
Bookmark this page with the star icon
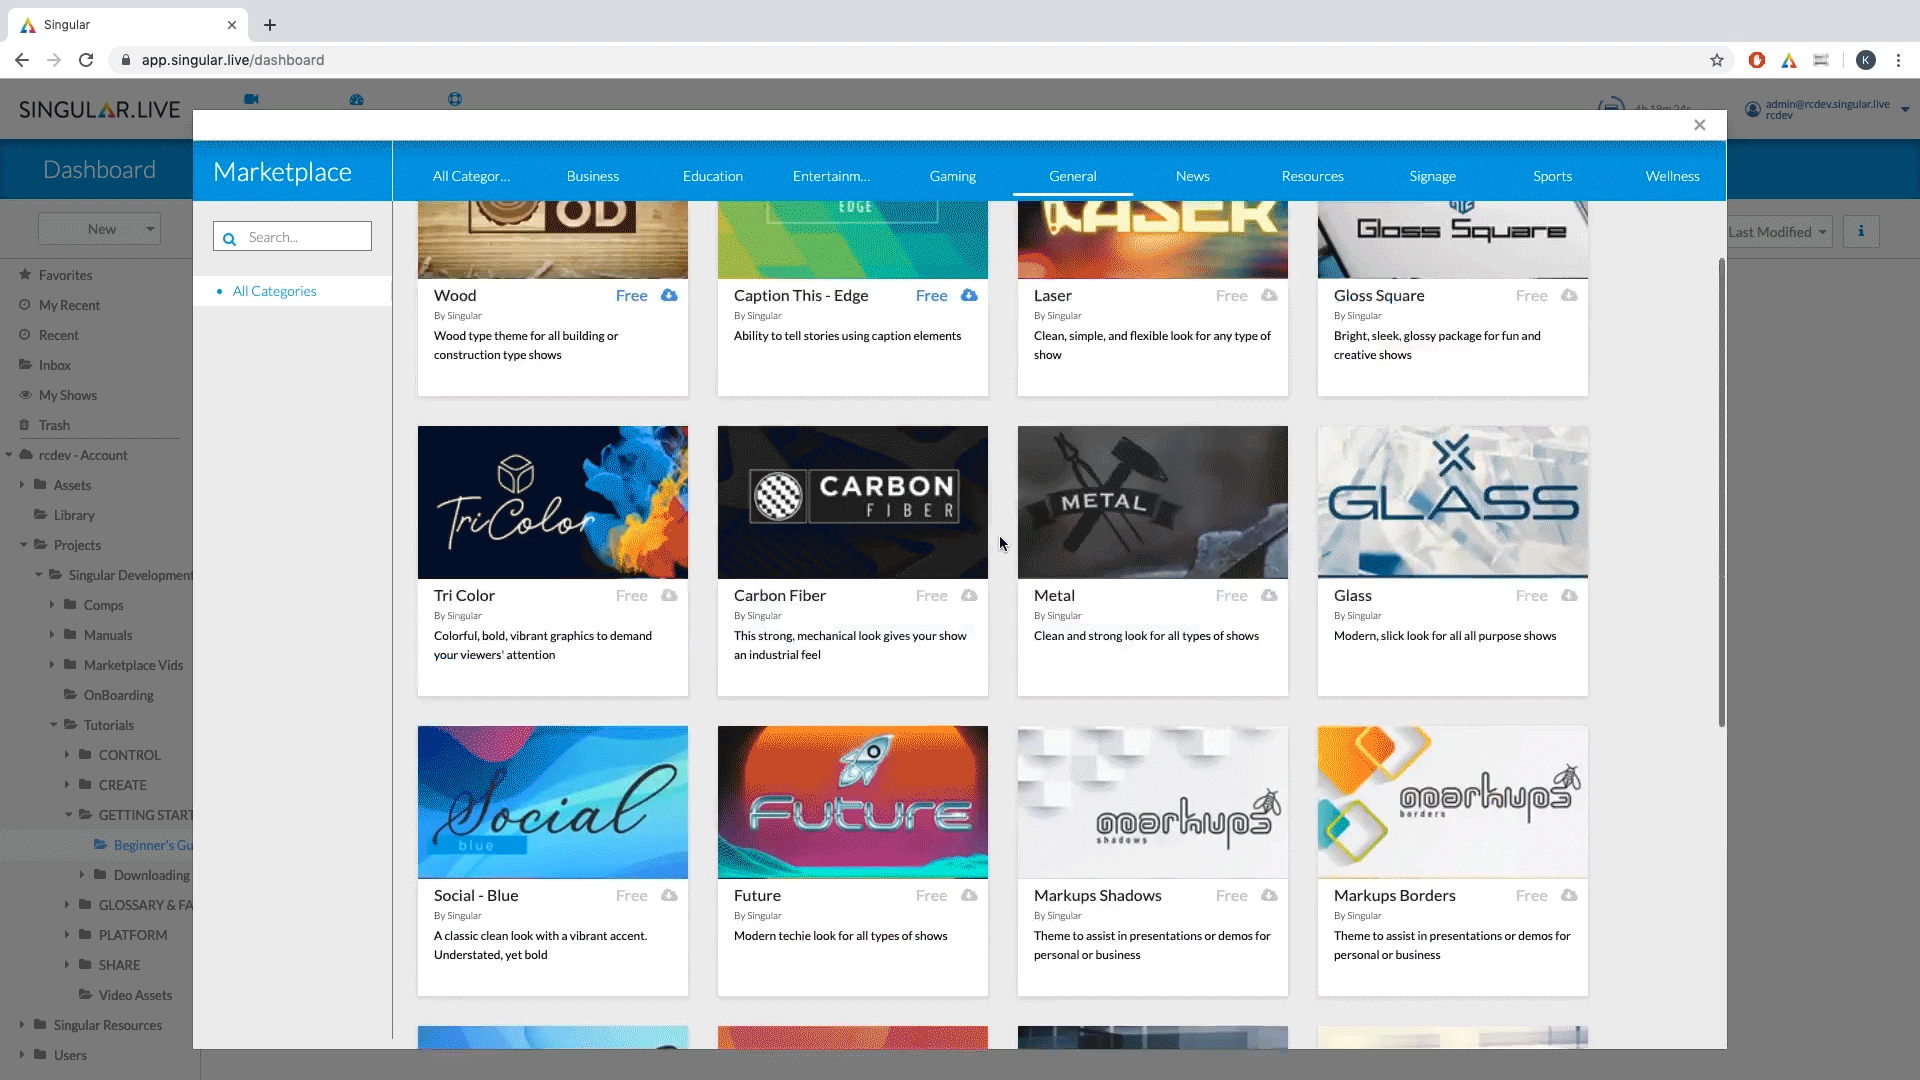[x=1717, y=60]
